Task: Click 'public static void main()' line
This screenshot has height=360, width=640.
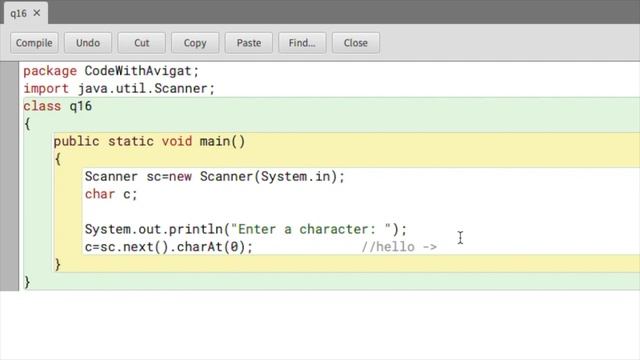Action: coord(149,142)
